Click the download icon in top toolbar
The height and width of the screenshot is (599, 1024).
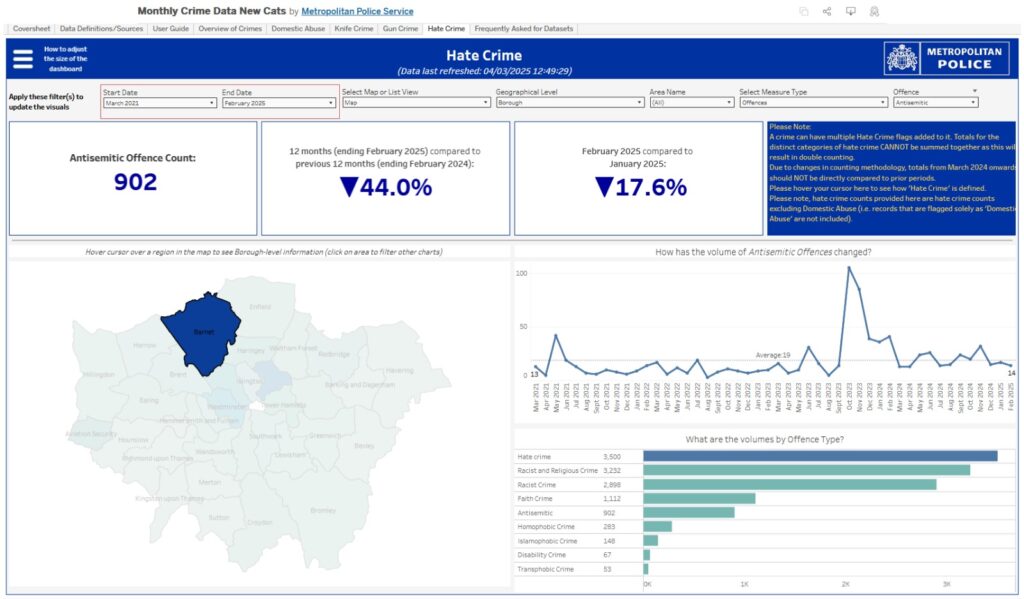[850, 11]
